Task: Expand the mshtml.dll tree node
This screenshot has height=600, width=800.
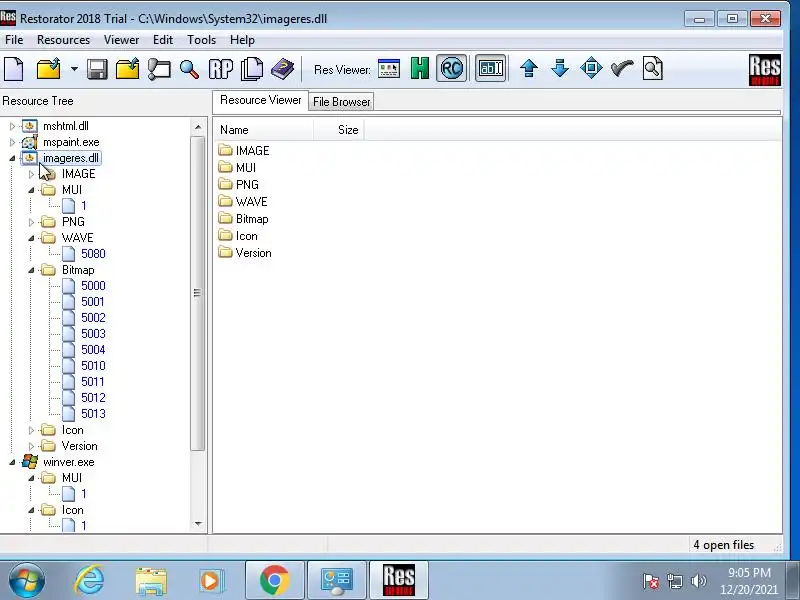Action: pyautogui.click(x=13, y=126)
